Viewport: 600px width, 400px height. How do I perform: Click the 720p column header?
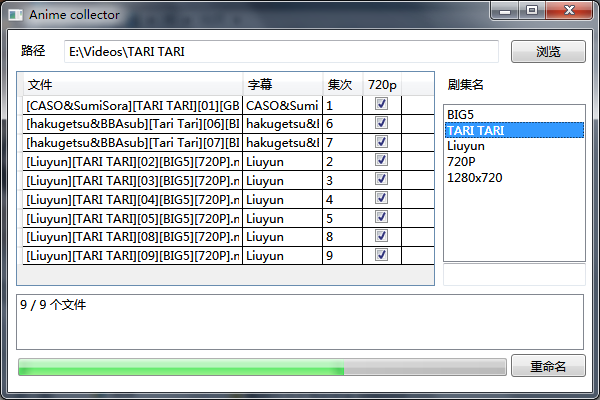[x=381, y=84]
